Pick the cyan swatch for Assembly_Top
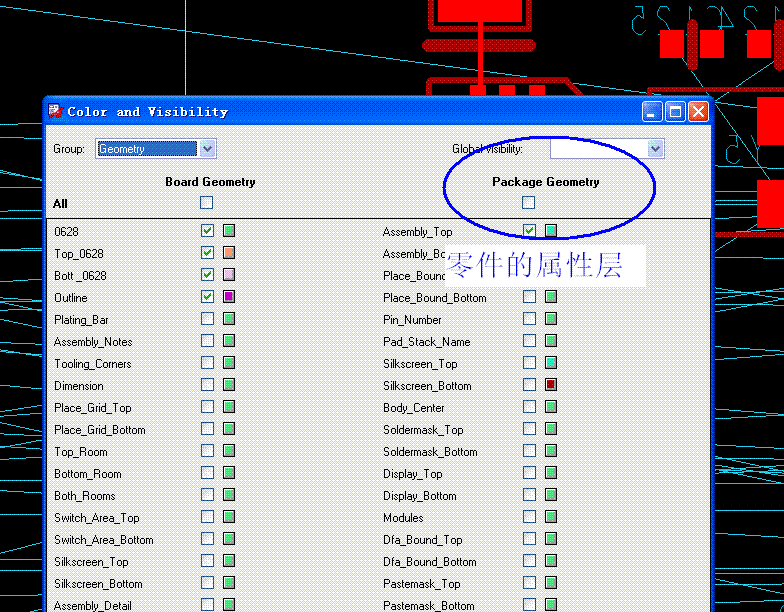Screen dimensions: 784x612 tap(551, 230)
